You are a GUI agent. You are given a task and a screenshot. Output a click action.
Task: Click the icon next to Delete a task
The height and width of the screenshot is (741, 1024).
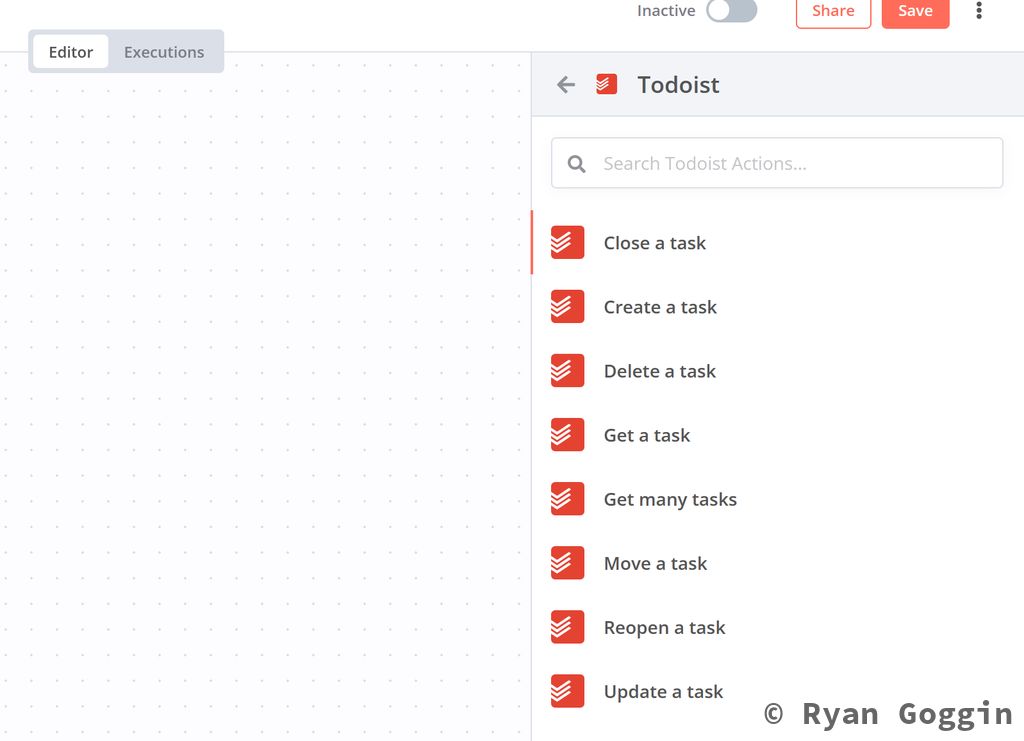click(567, 371)
